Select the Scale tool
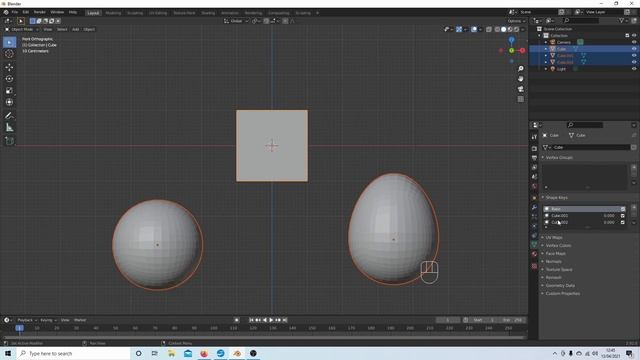This screenshot has width=640, height=360. point(9,91)
